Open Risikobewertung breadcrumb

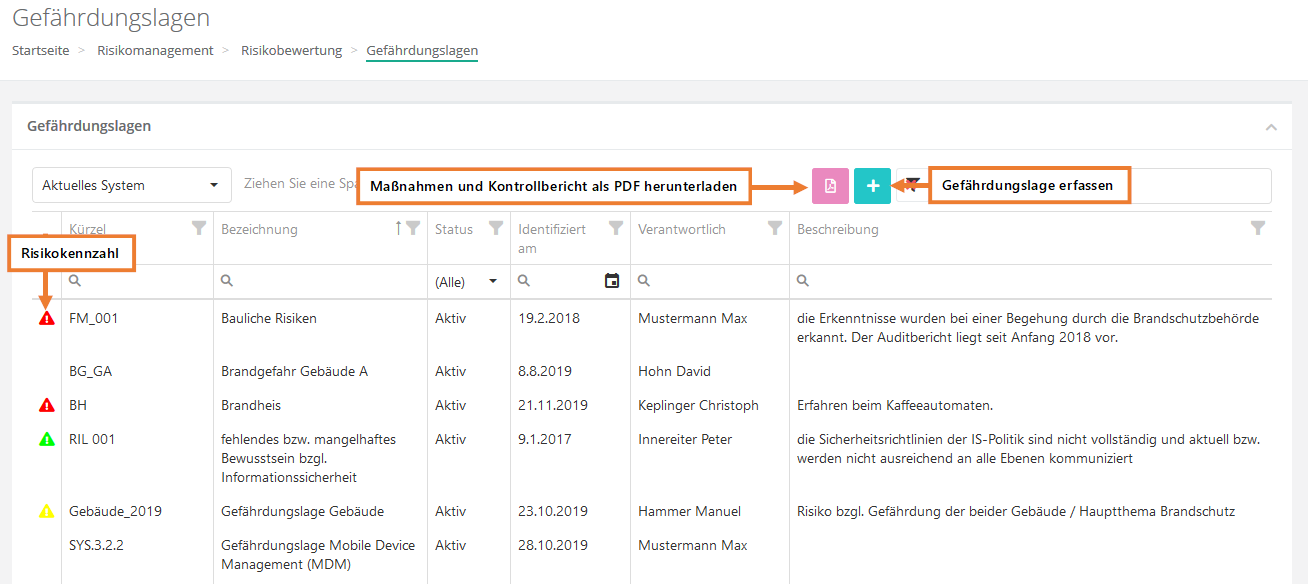[x=291, y=50]
